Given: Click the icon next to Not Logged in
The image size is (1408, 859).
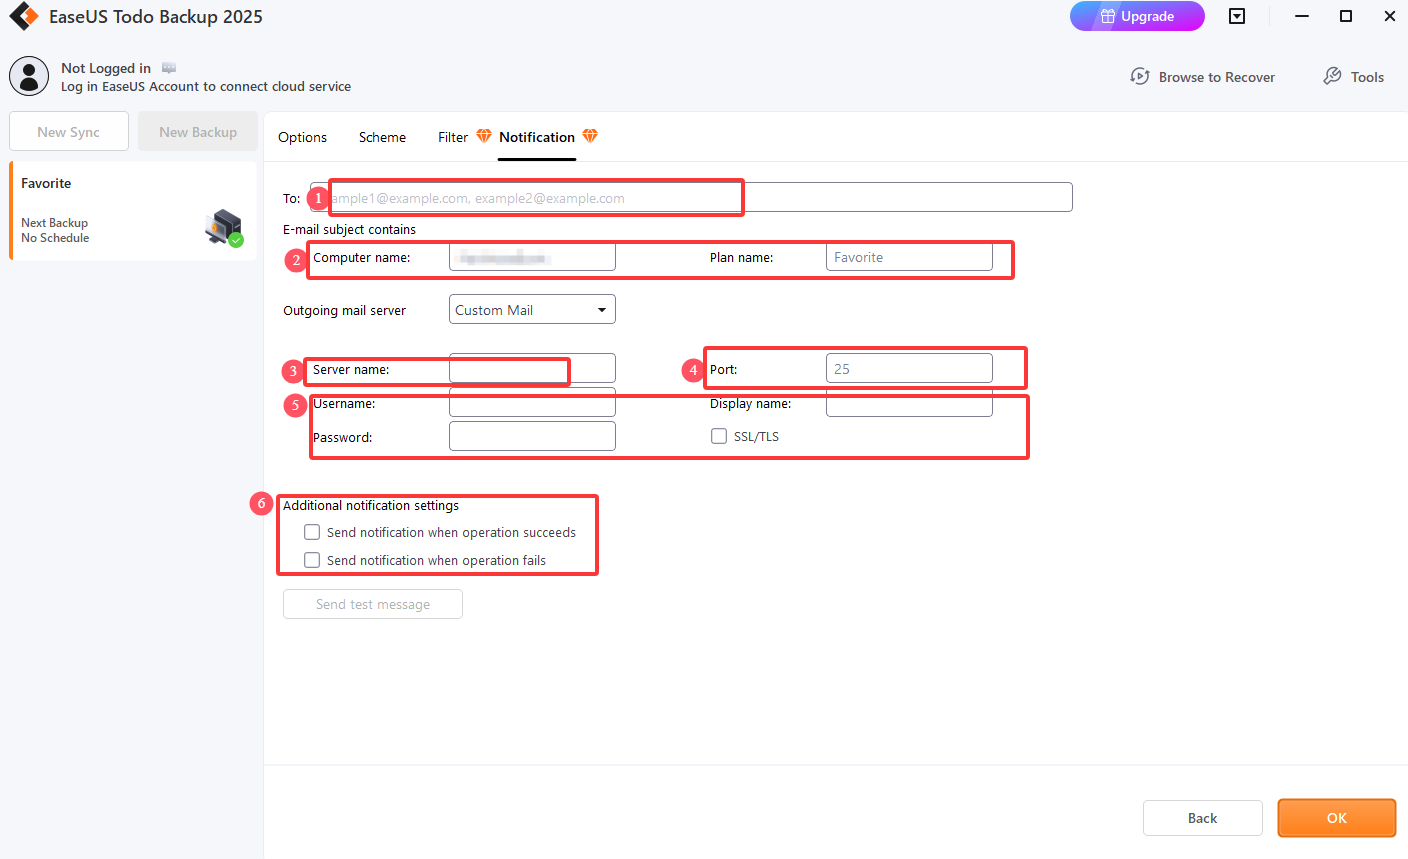Looking at the screenshot, I should [169, 68].
